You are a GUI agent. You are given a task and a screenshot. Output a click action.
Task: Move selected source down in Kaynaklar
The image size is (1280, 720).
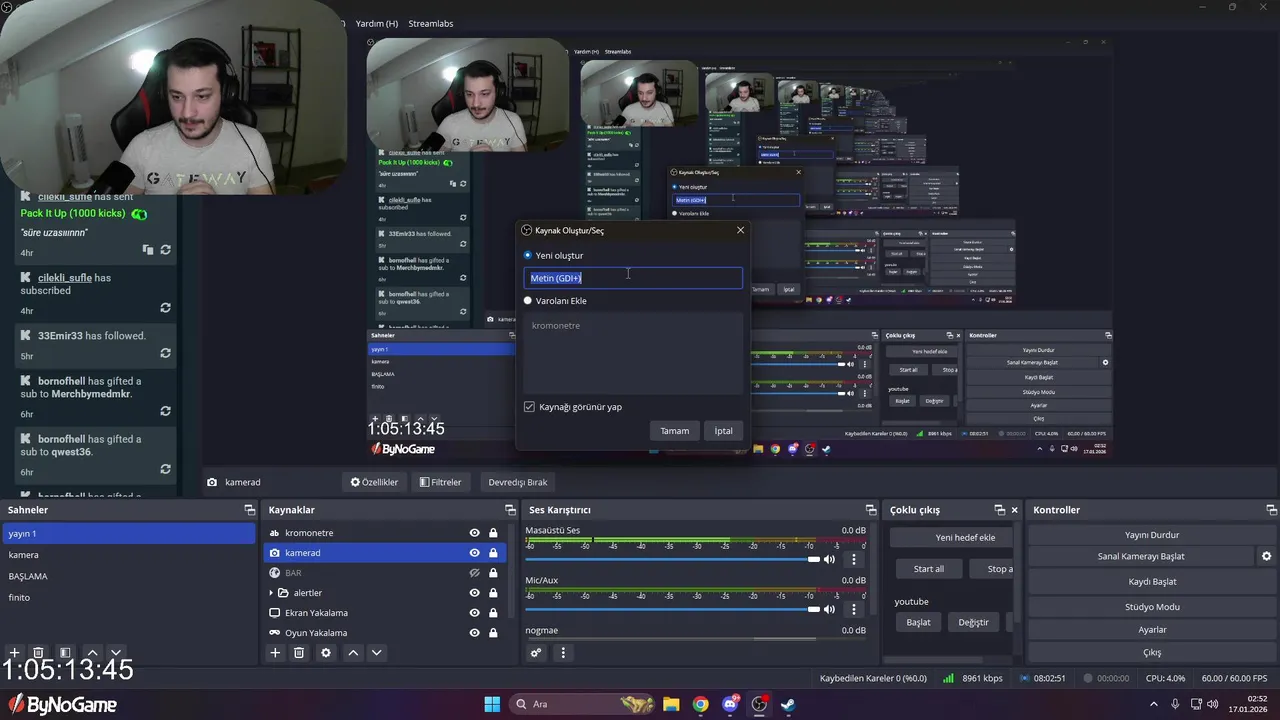tap(376, 653)
